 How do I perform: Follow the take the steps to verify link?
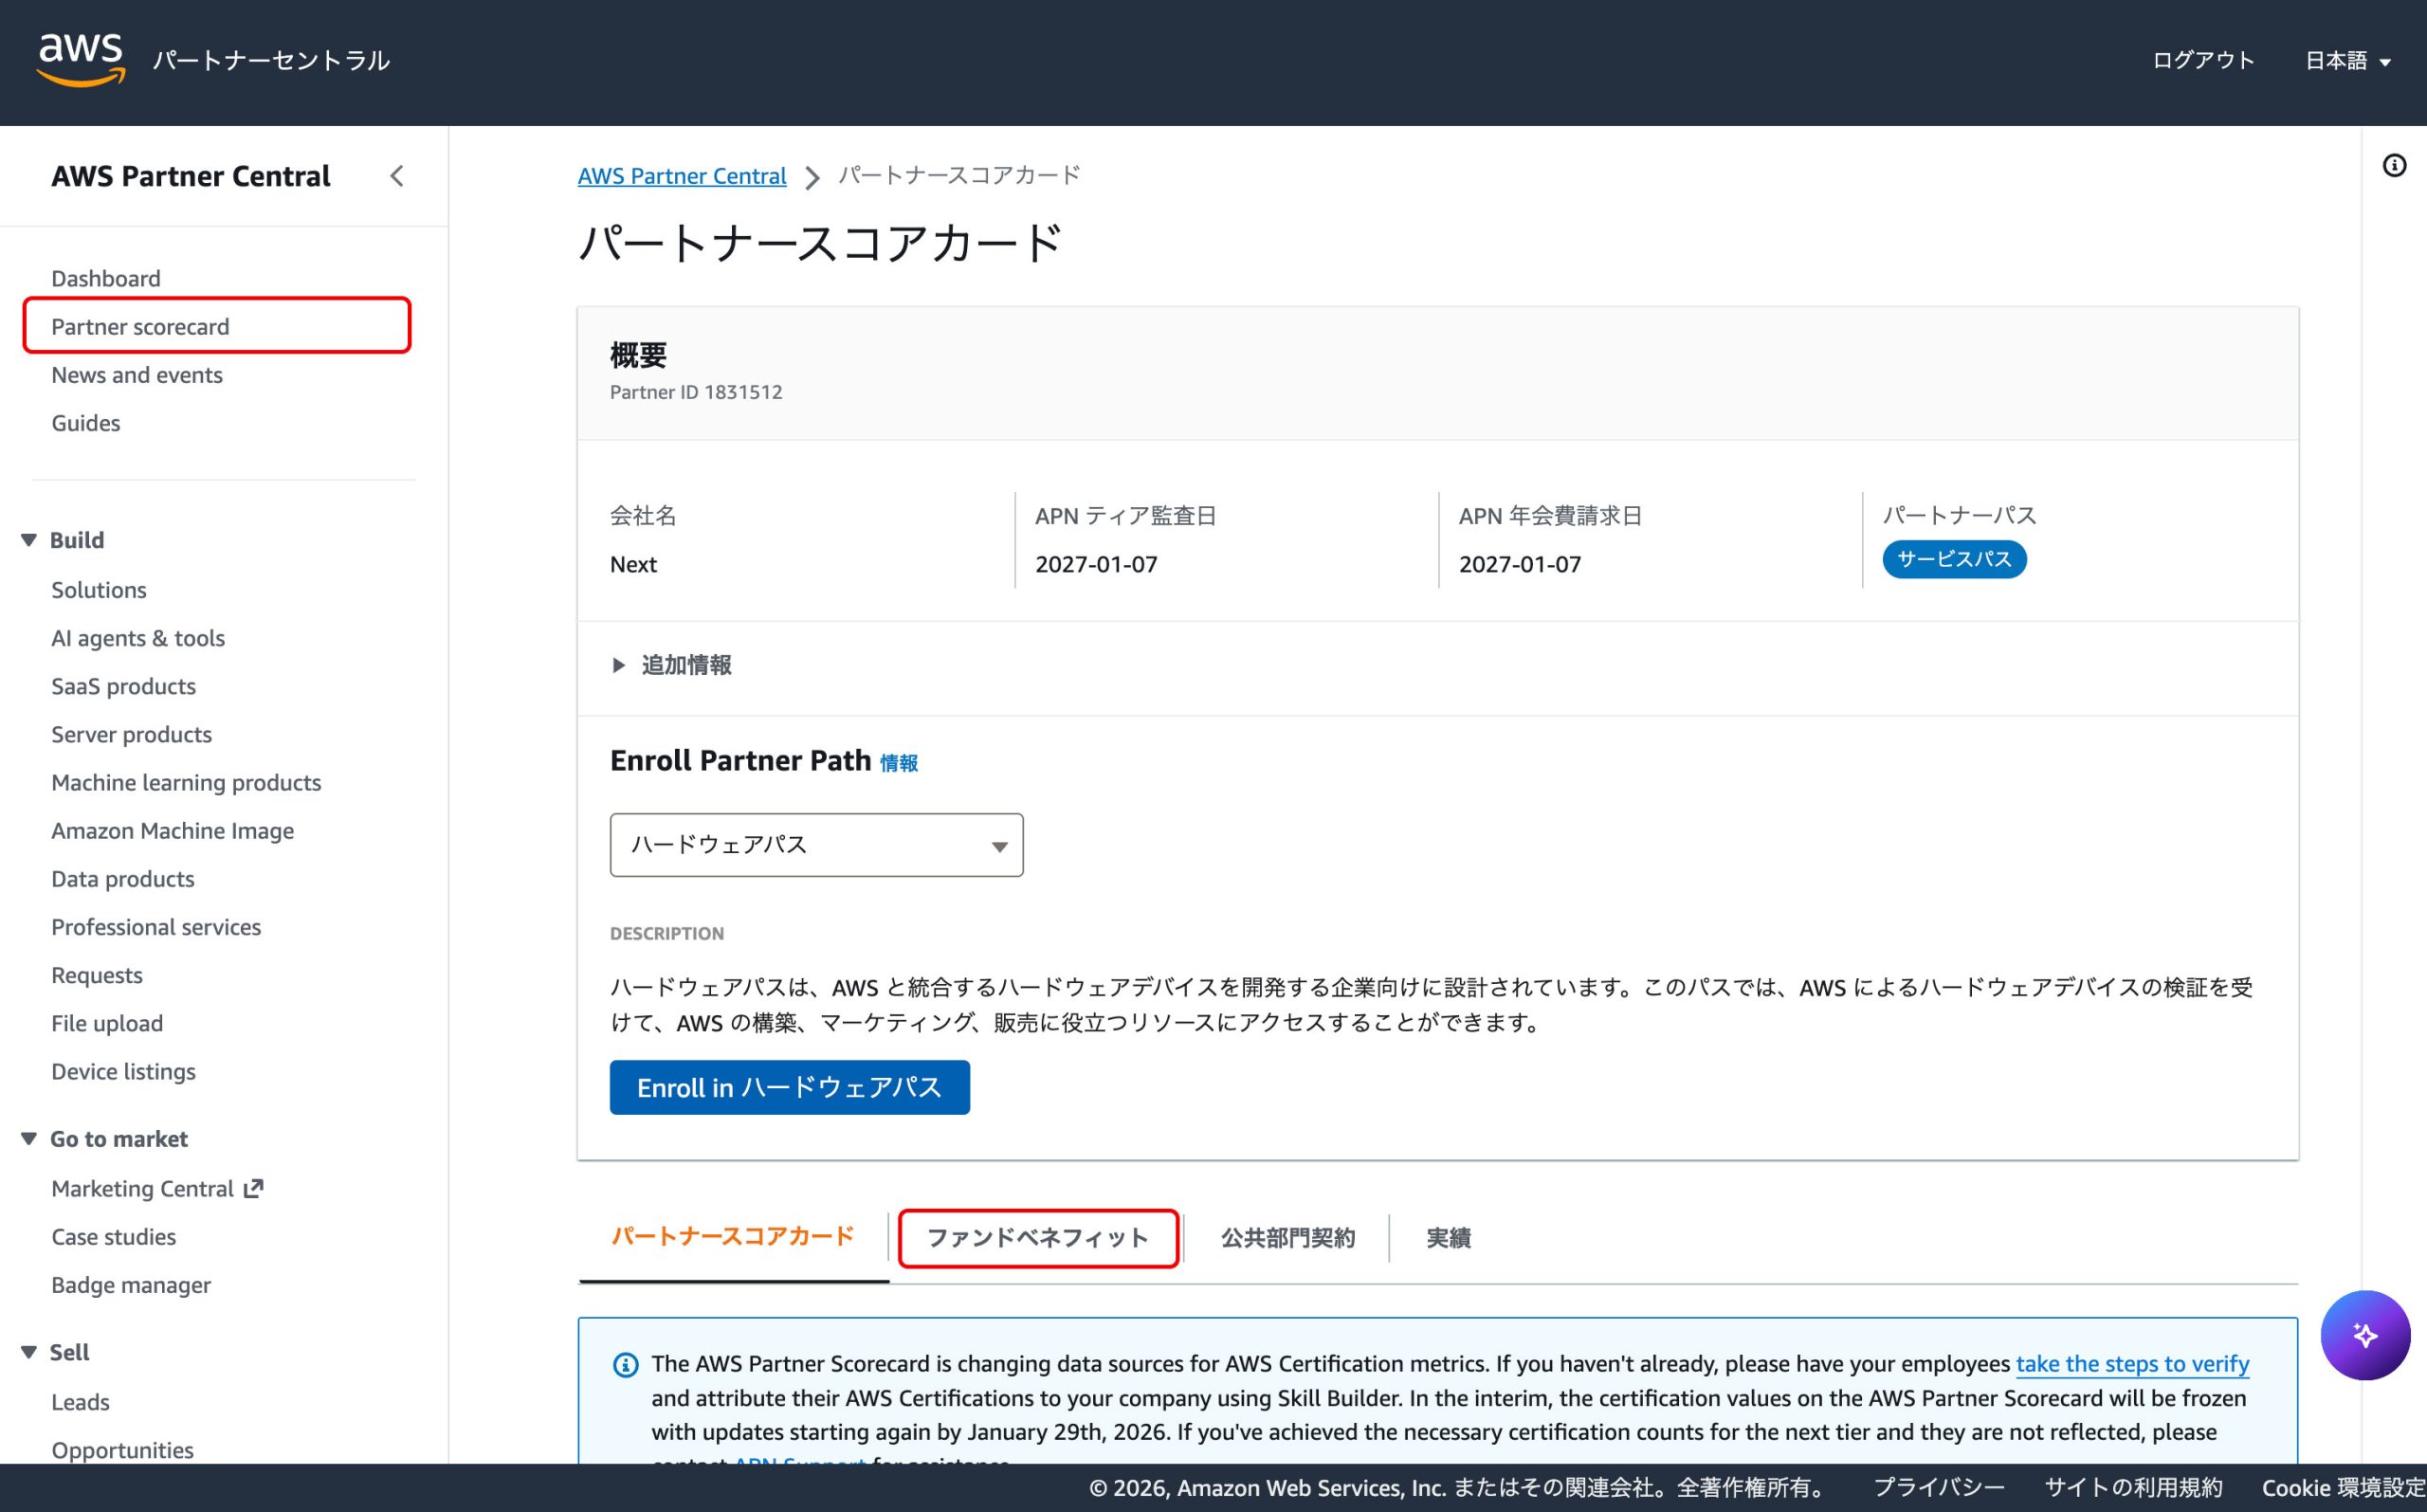coord(2131,1364)
